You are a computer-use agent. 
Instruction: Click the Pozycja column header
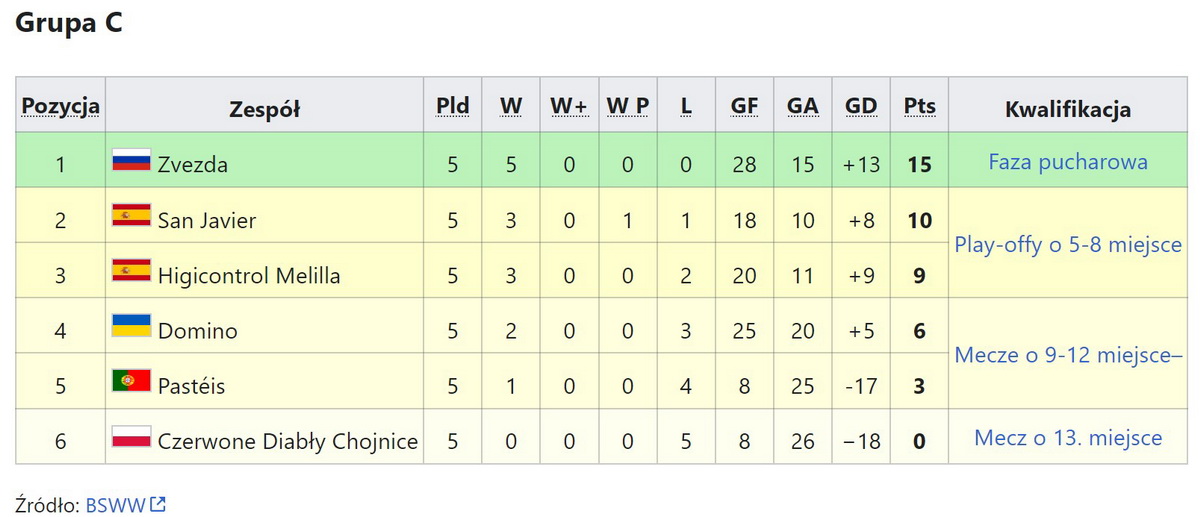[61, 106]
